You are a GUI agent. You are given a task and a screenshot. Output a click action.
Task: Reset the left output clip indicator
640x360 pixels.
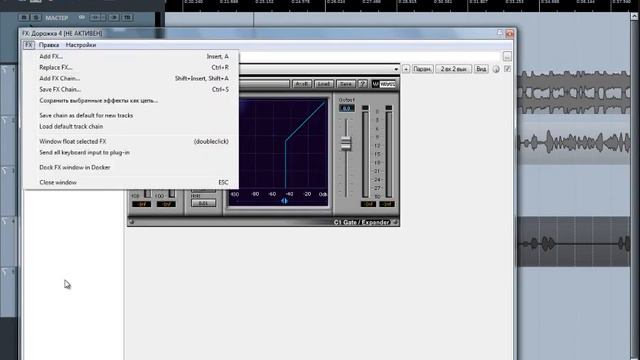point(365,108)
